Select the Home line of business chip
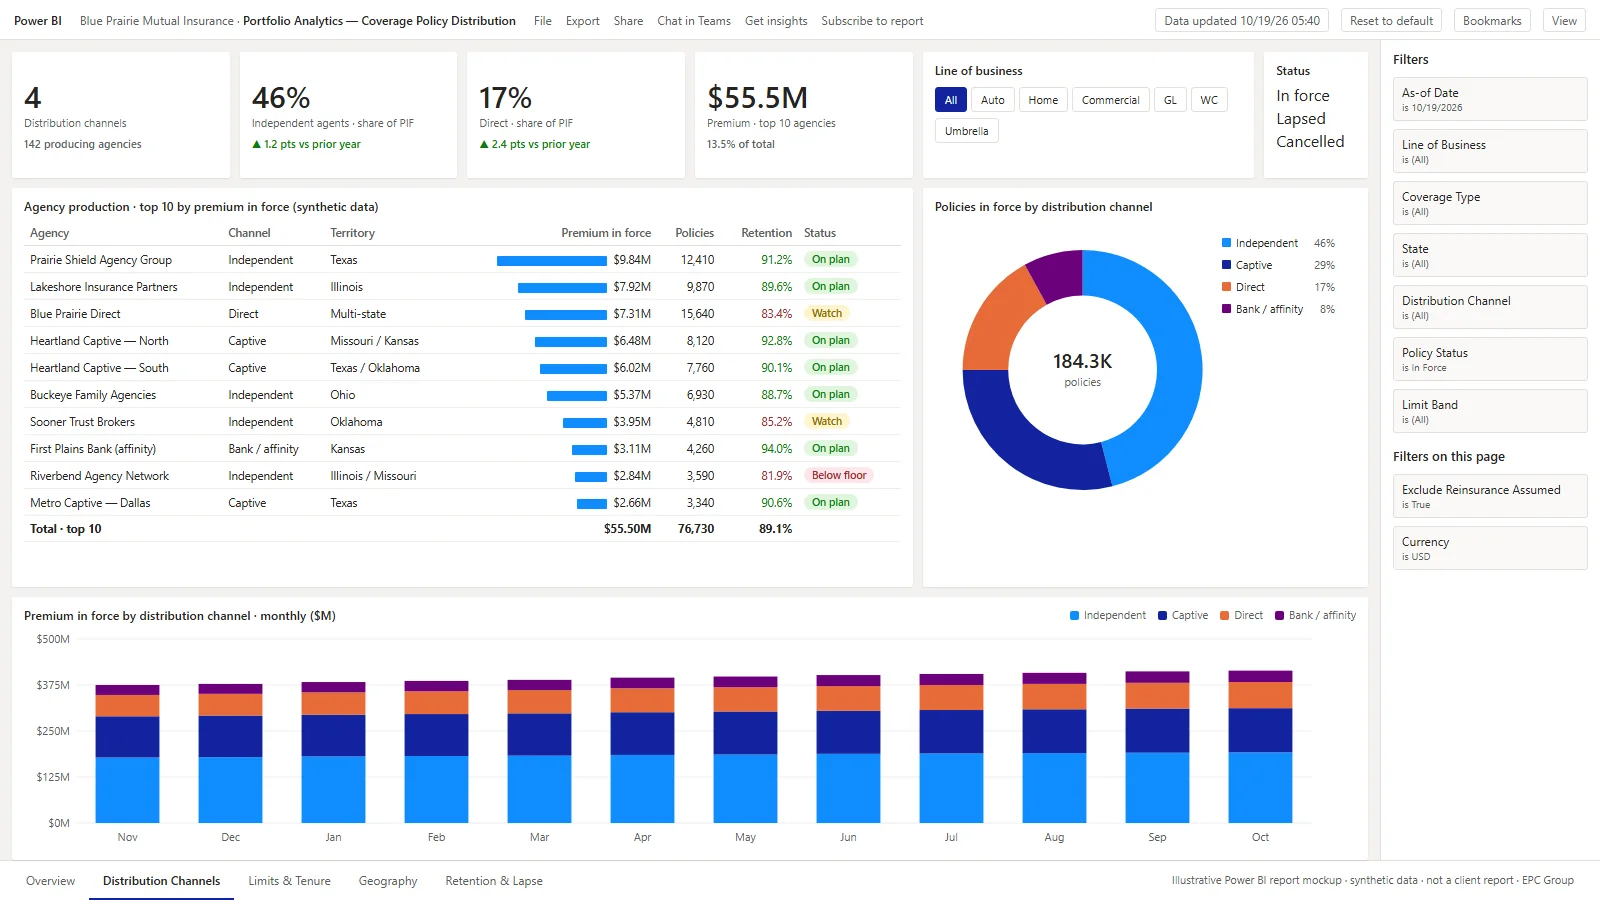 [1043, 100]
